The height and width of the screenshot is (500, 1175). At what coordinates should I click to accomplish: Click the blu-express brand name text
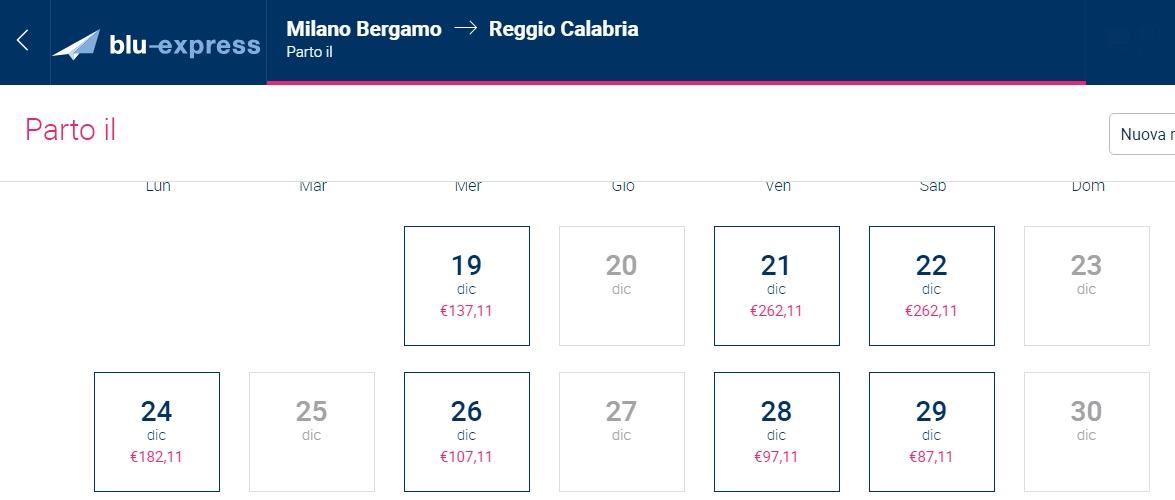click(x=185, y=45)
